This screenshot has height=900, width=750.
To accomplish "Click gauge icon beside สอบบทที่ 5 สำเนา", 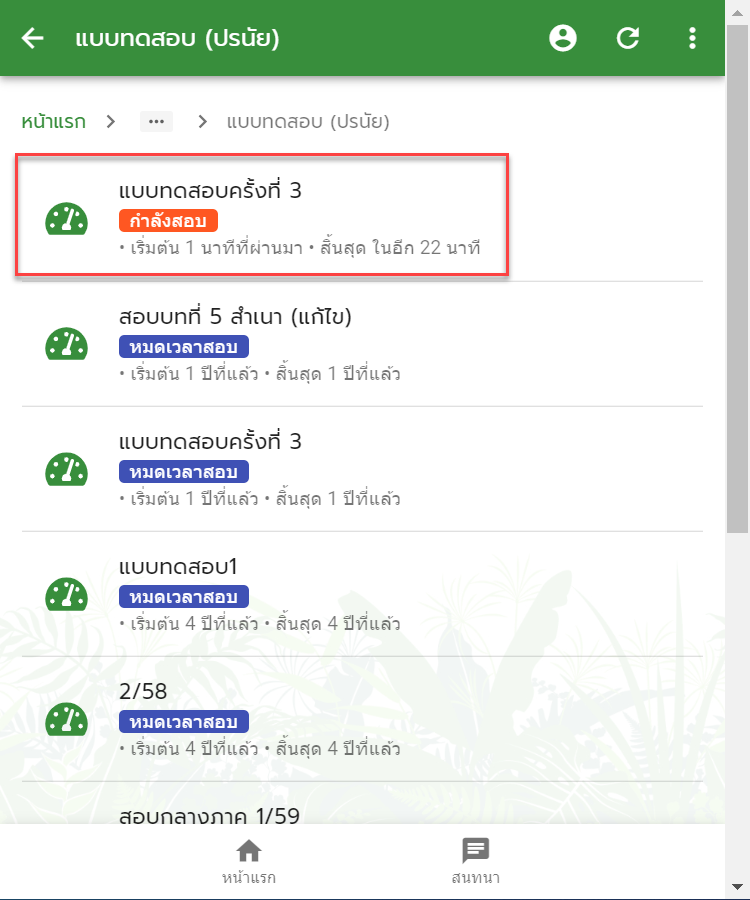I will [67, 344].
